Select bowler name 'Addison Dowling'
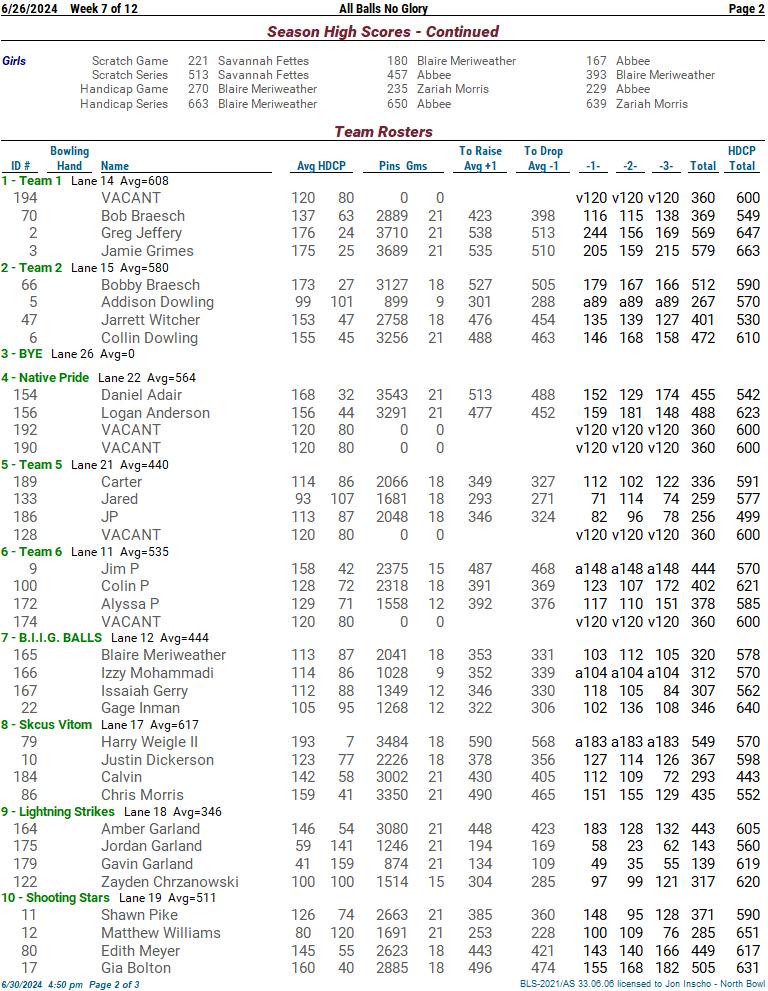The image size is (768, 991). (x=157, y=302)
